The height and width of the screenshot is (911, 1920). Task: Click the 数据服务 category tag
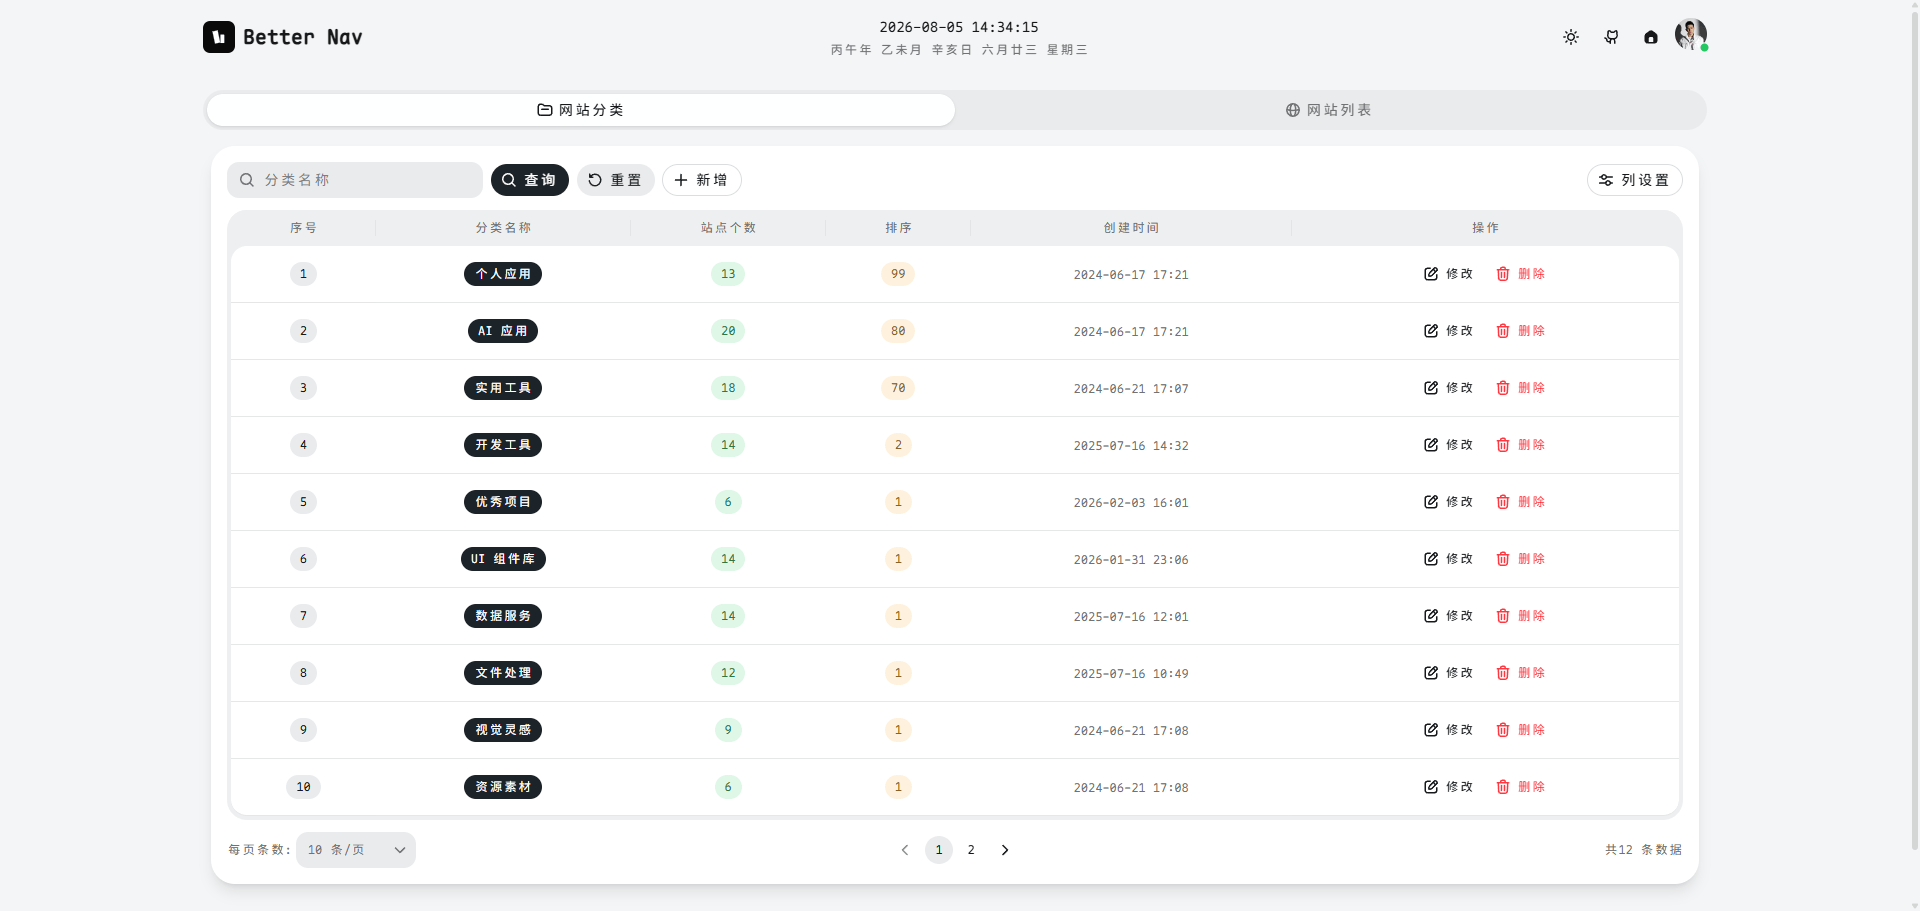503,616
